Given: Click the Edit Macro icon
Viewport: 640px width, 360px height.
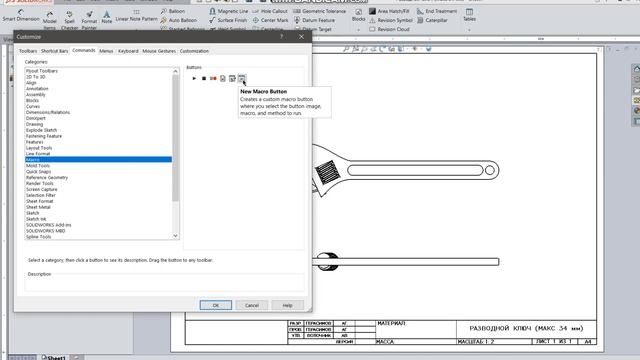Looking at the screenshot, I should 232,78.
